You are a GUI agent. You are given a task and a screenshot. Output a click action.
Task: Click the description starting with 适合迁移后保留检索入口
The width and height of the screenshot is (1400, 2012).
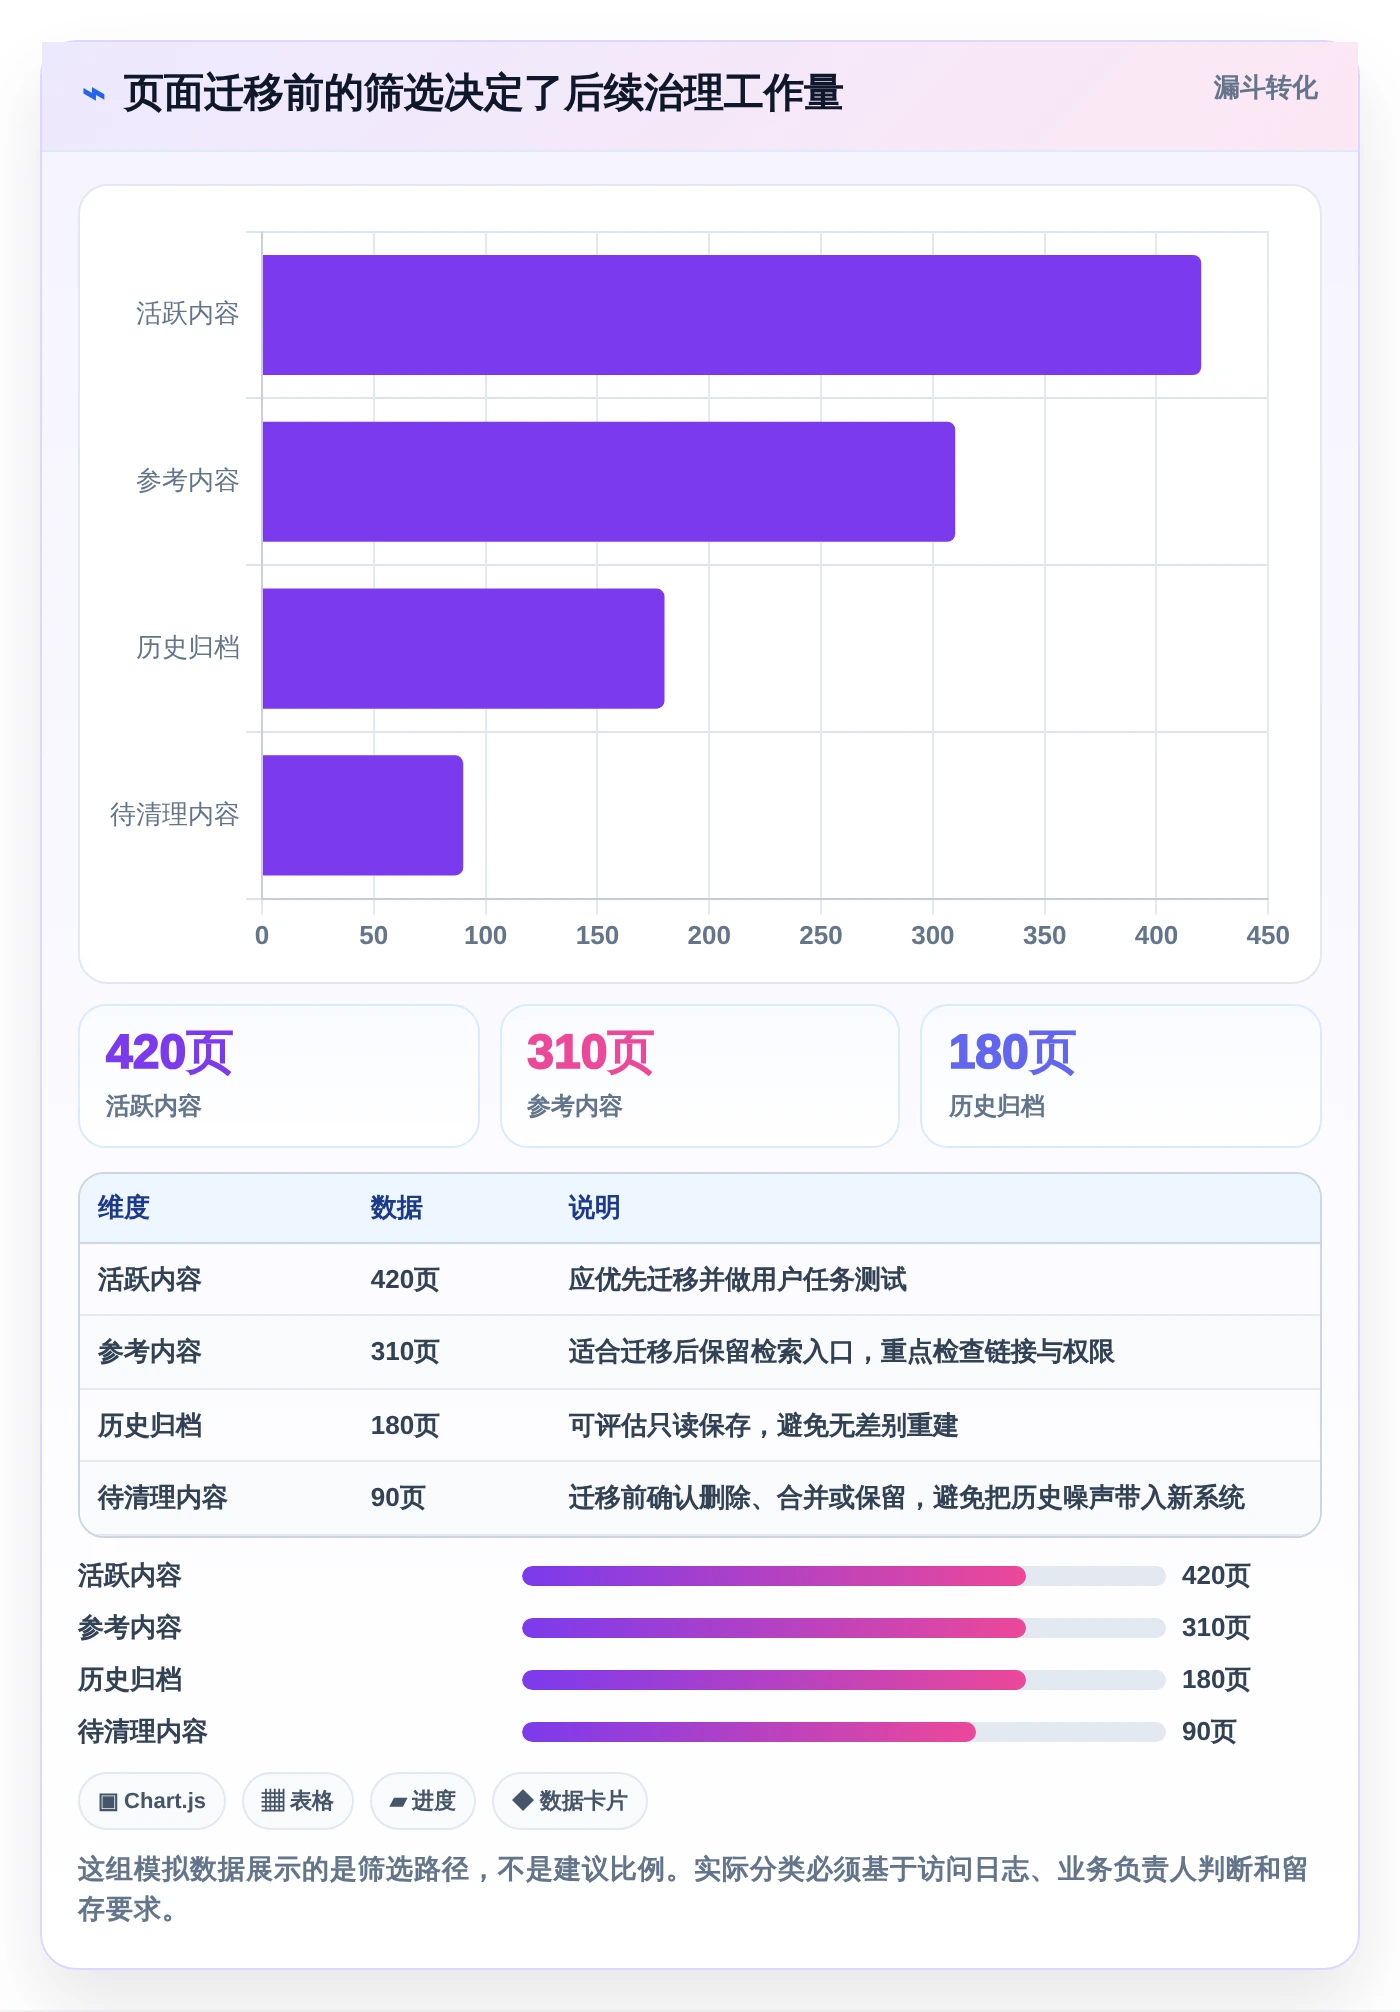point(841,1352)
